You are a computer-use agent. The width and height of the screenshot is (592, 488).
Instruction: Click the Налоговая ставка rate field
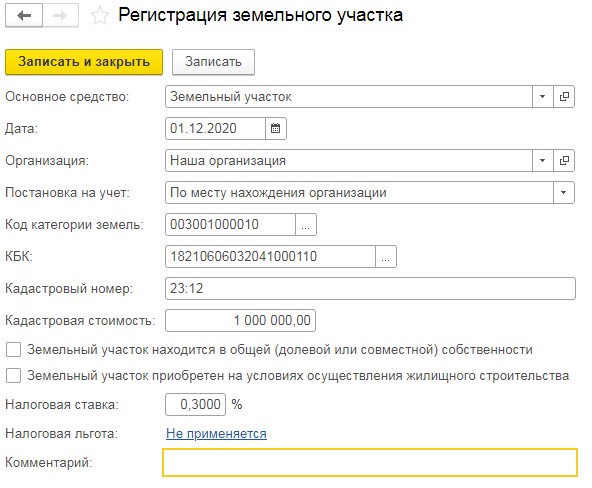pos(196,405)
